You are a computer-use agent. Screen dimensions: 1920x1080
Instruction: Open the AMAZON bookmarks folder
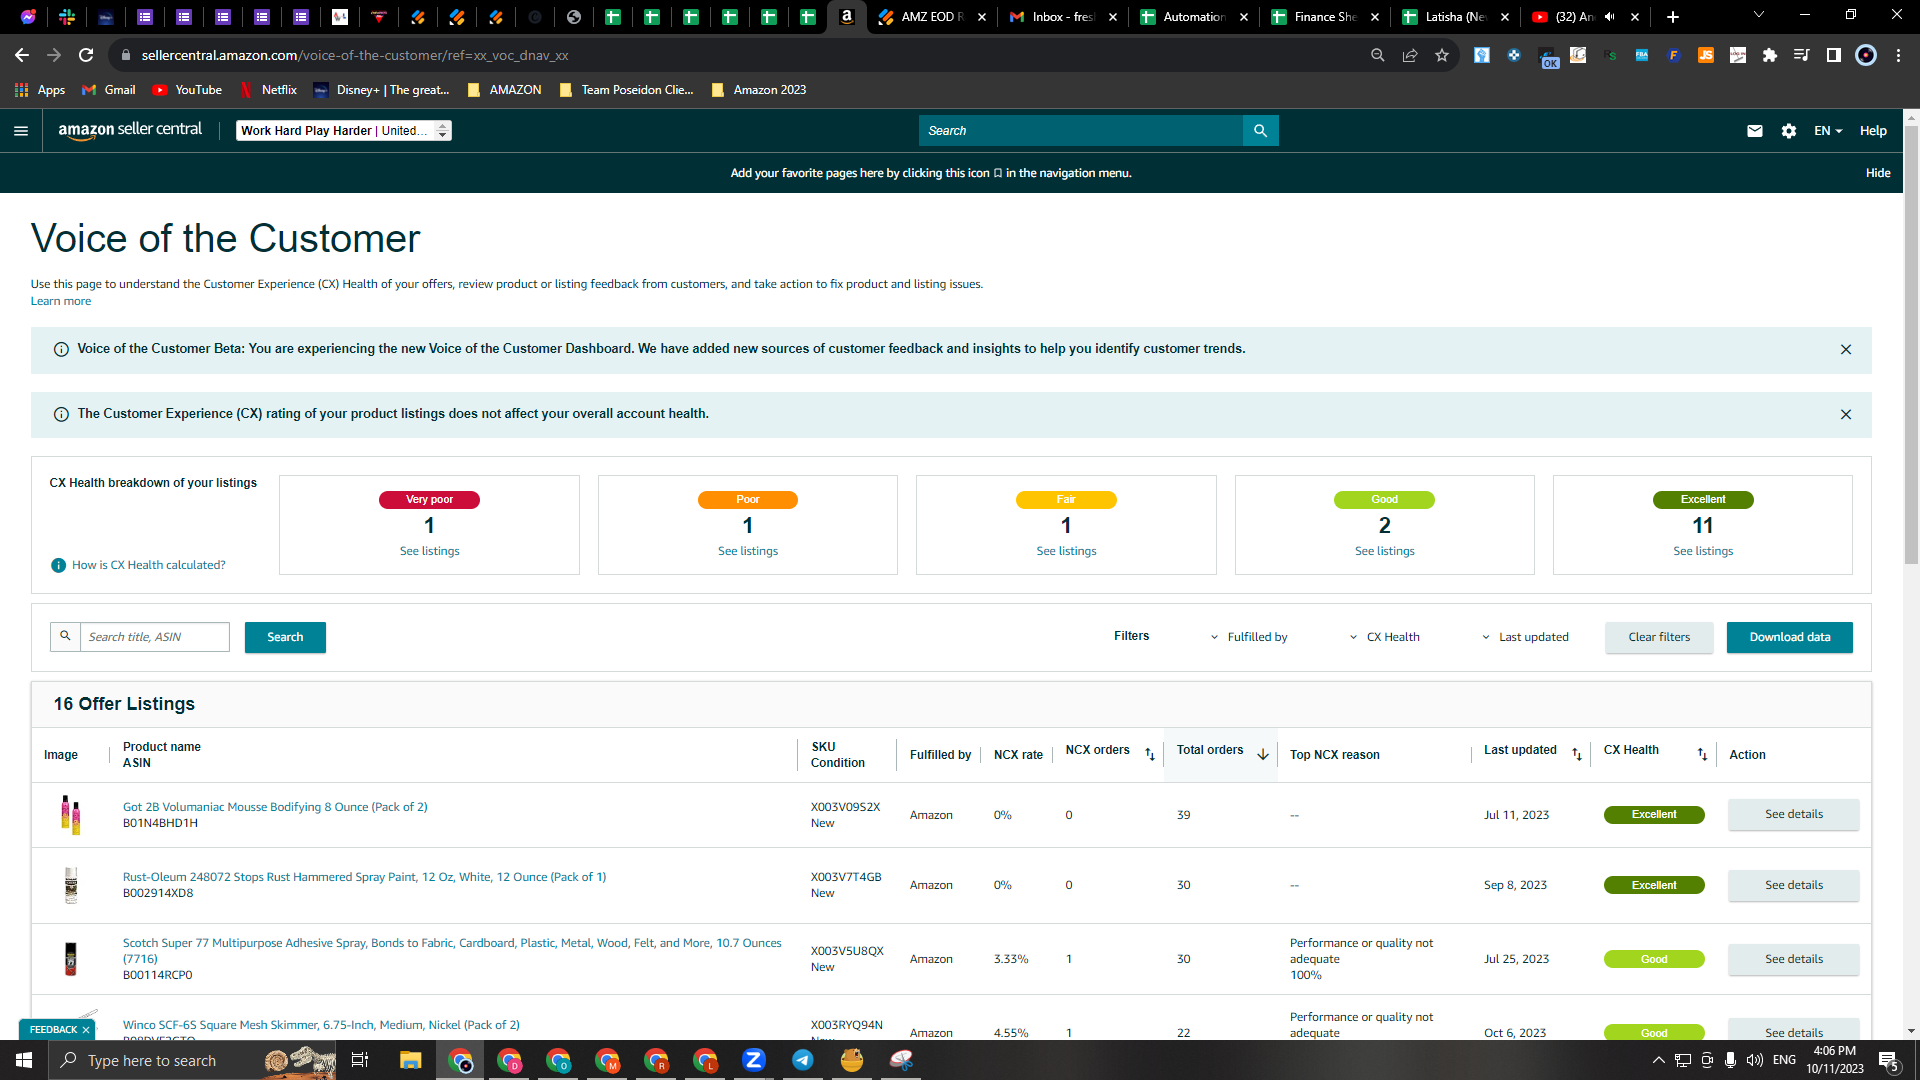tap(504, 90)
